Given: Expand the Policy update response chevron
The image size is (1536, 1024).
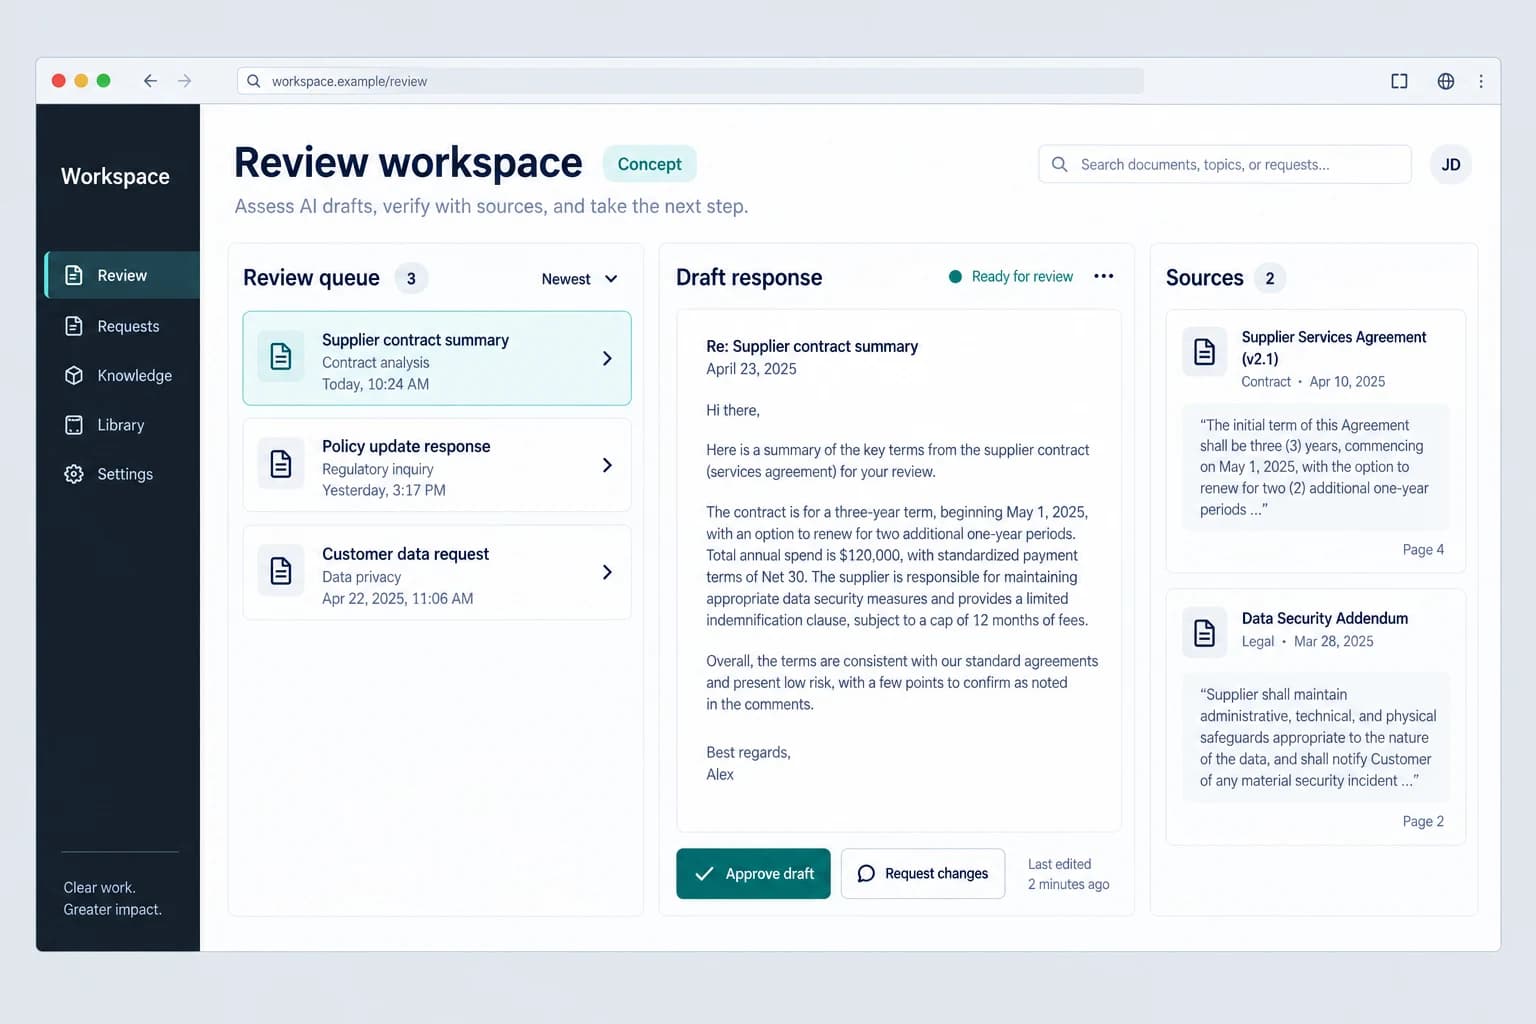Looking at the screenshot, I should click(607, 465).
